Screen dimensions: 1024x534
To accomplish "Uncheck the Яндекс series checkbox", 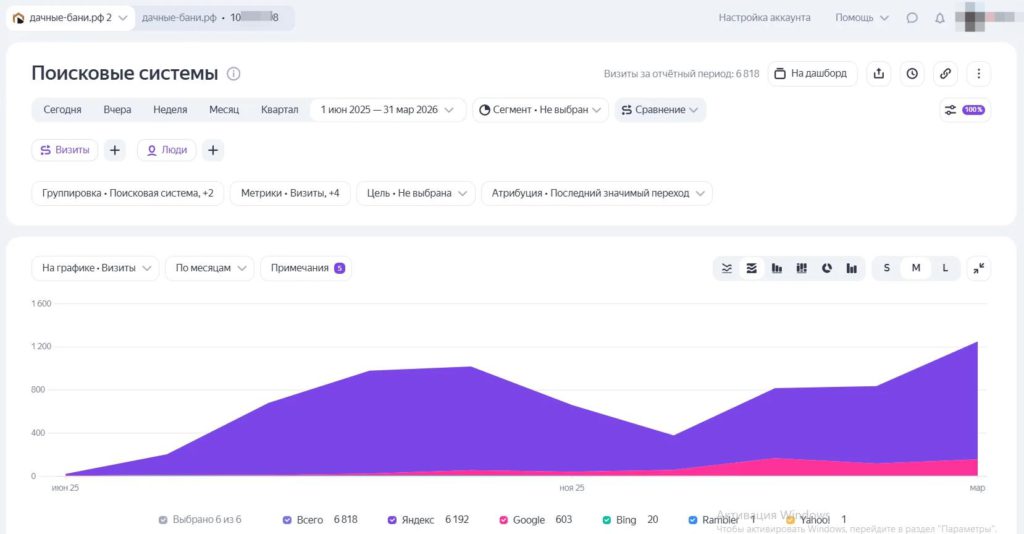I will [392, 520].
